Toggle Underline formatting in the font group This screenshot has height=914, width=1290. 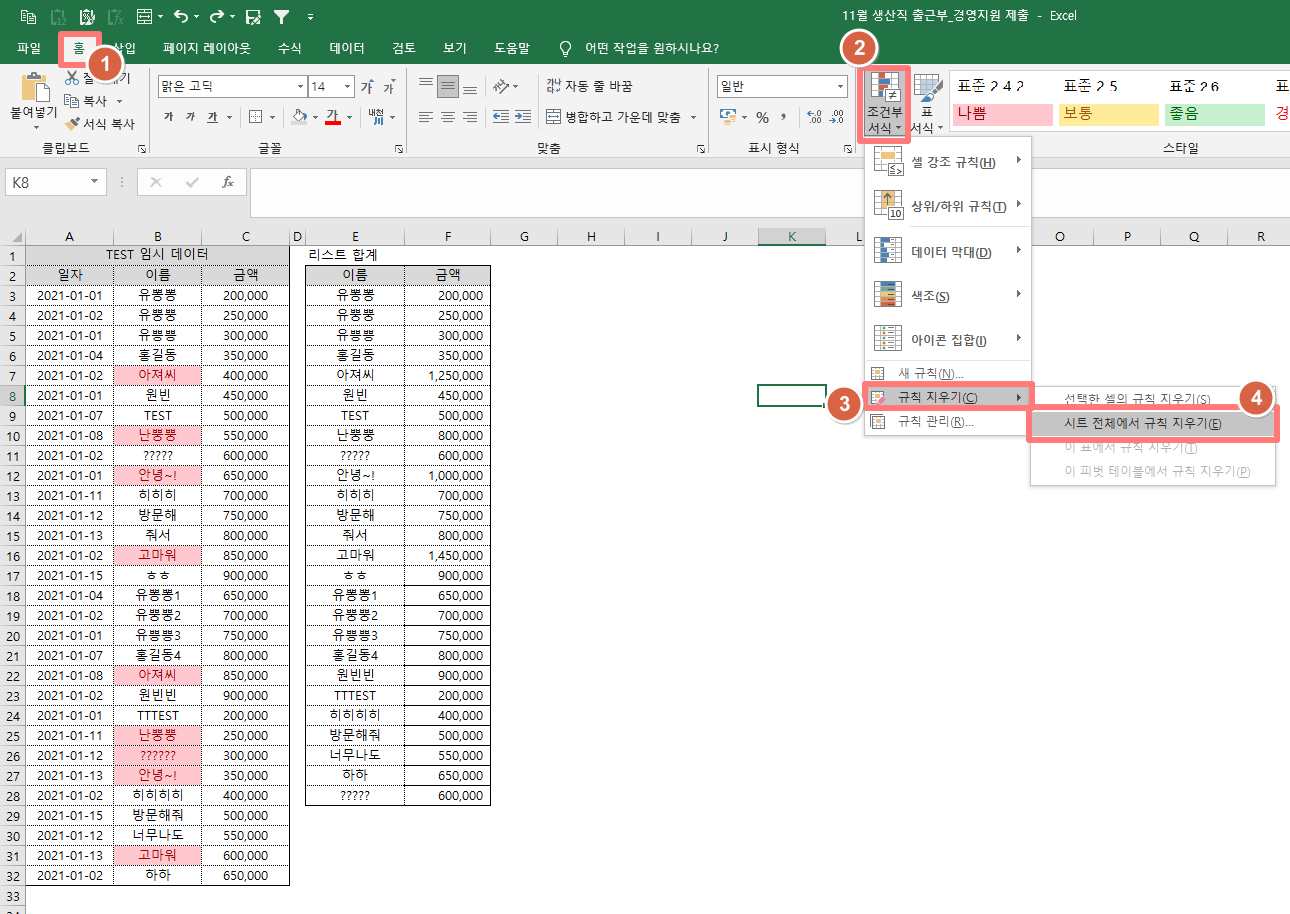click(x=212, y=117)
